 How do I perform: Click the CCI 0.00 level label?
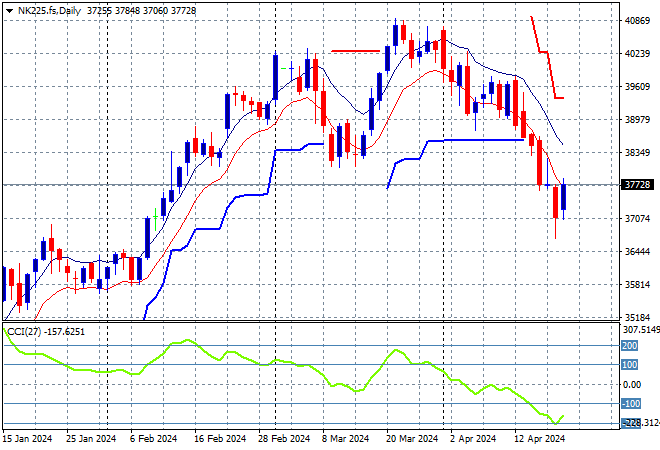pyautogui.click(x=632, y=384)
